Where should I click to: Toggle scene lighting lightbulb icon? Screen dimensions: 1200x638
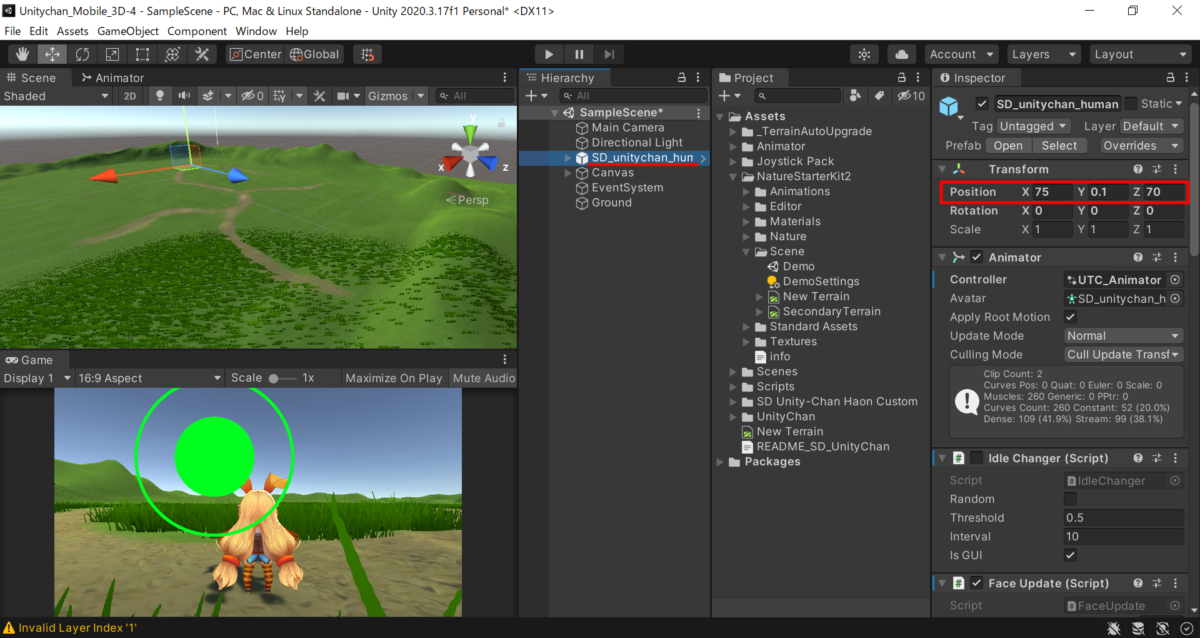158,96
